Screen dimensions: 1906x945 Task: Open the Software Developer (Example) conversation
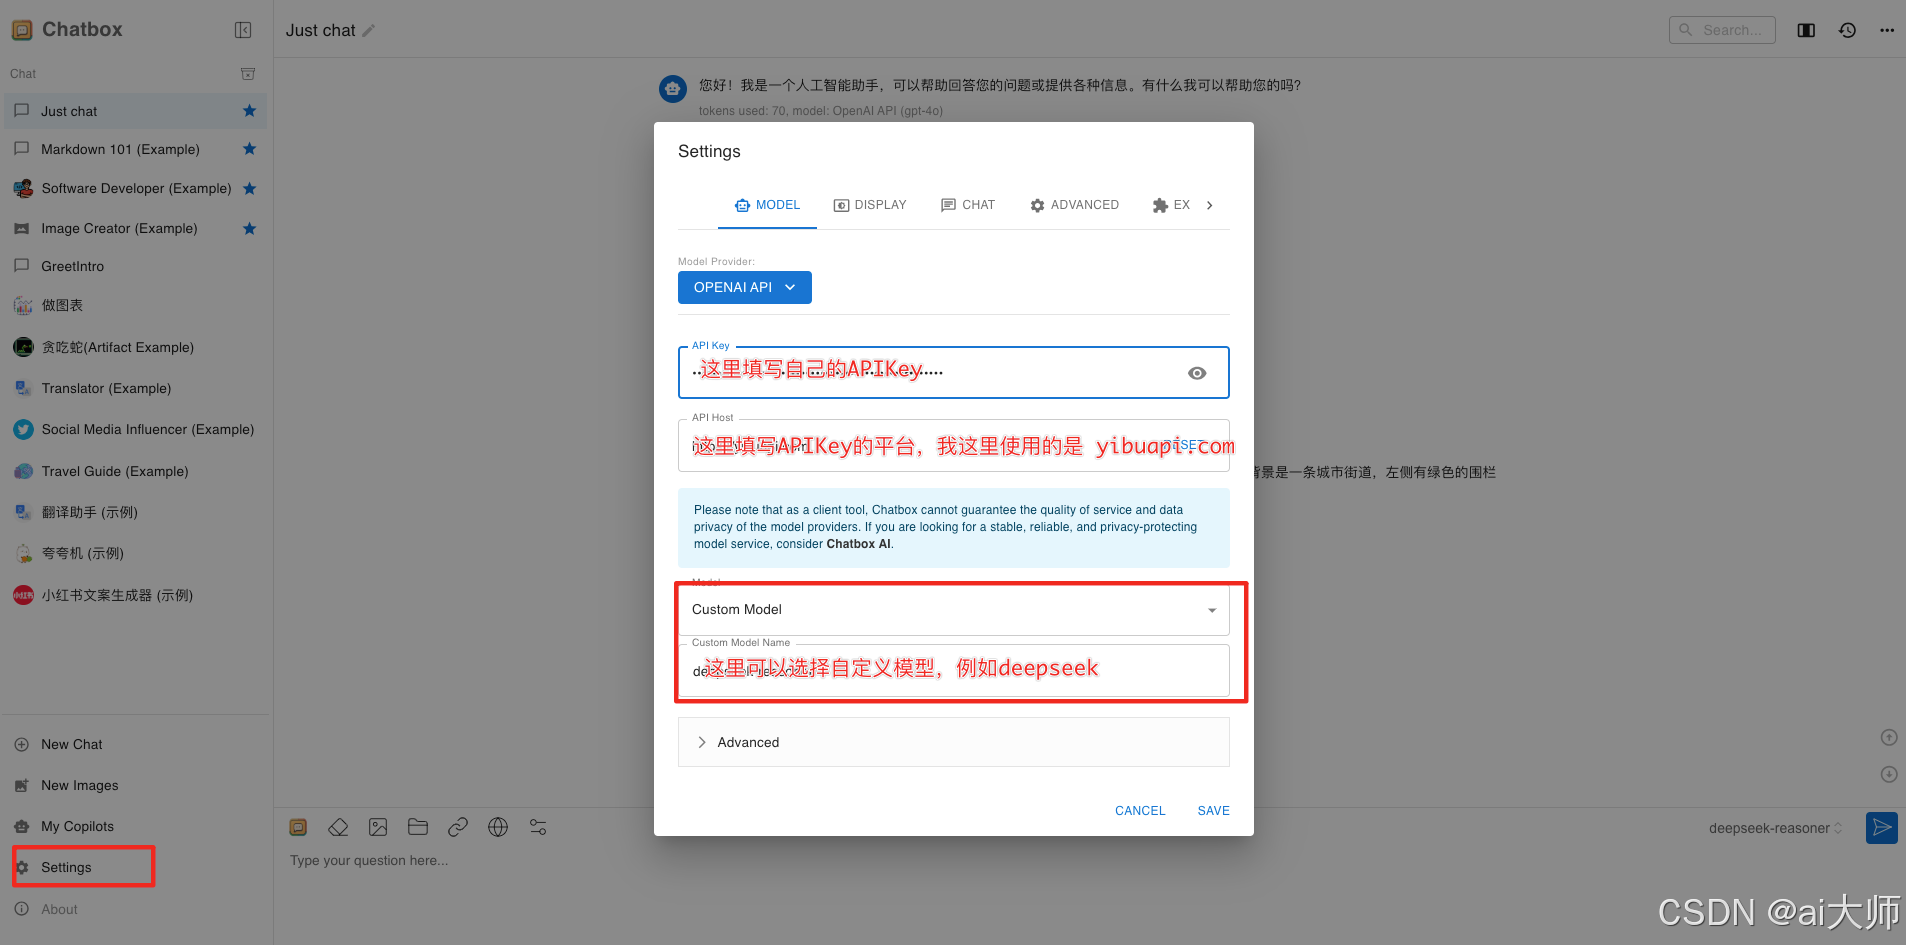(x=136, y=188)
